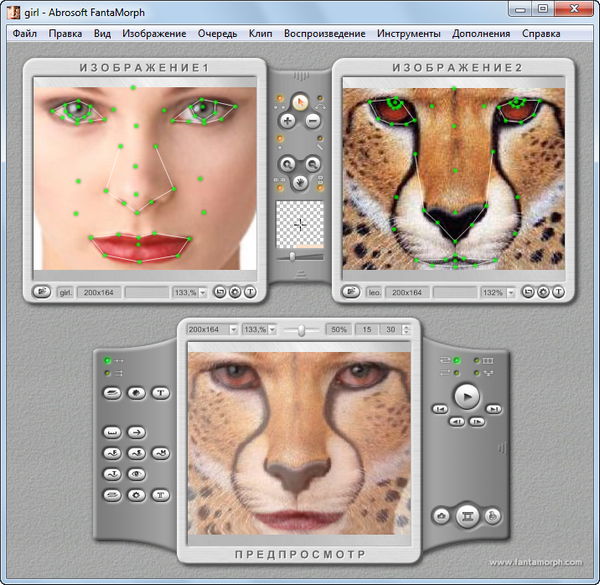Click the checkerboard magnifier thumbnail
600x585 pixels.
pyautogui.click(x=300, y=224)
